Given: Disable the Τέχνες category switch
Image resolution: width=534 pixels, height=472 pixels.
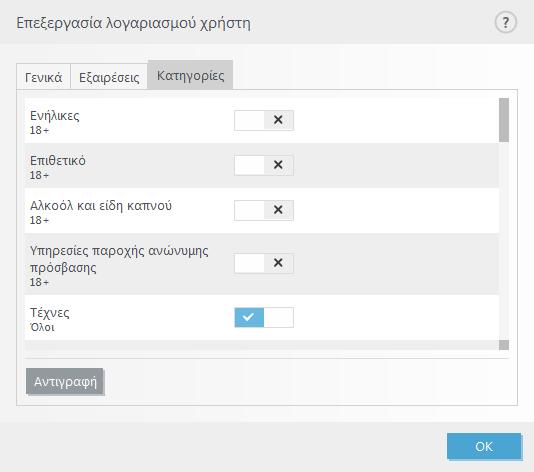Looking at the screenshot, I should coord(264,317).
